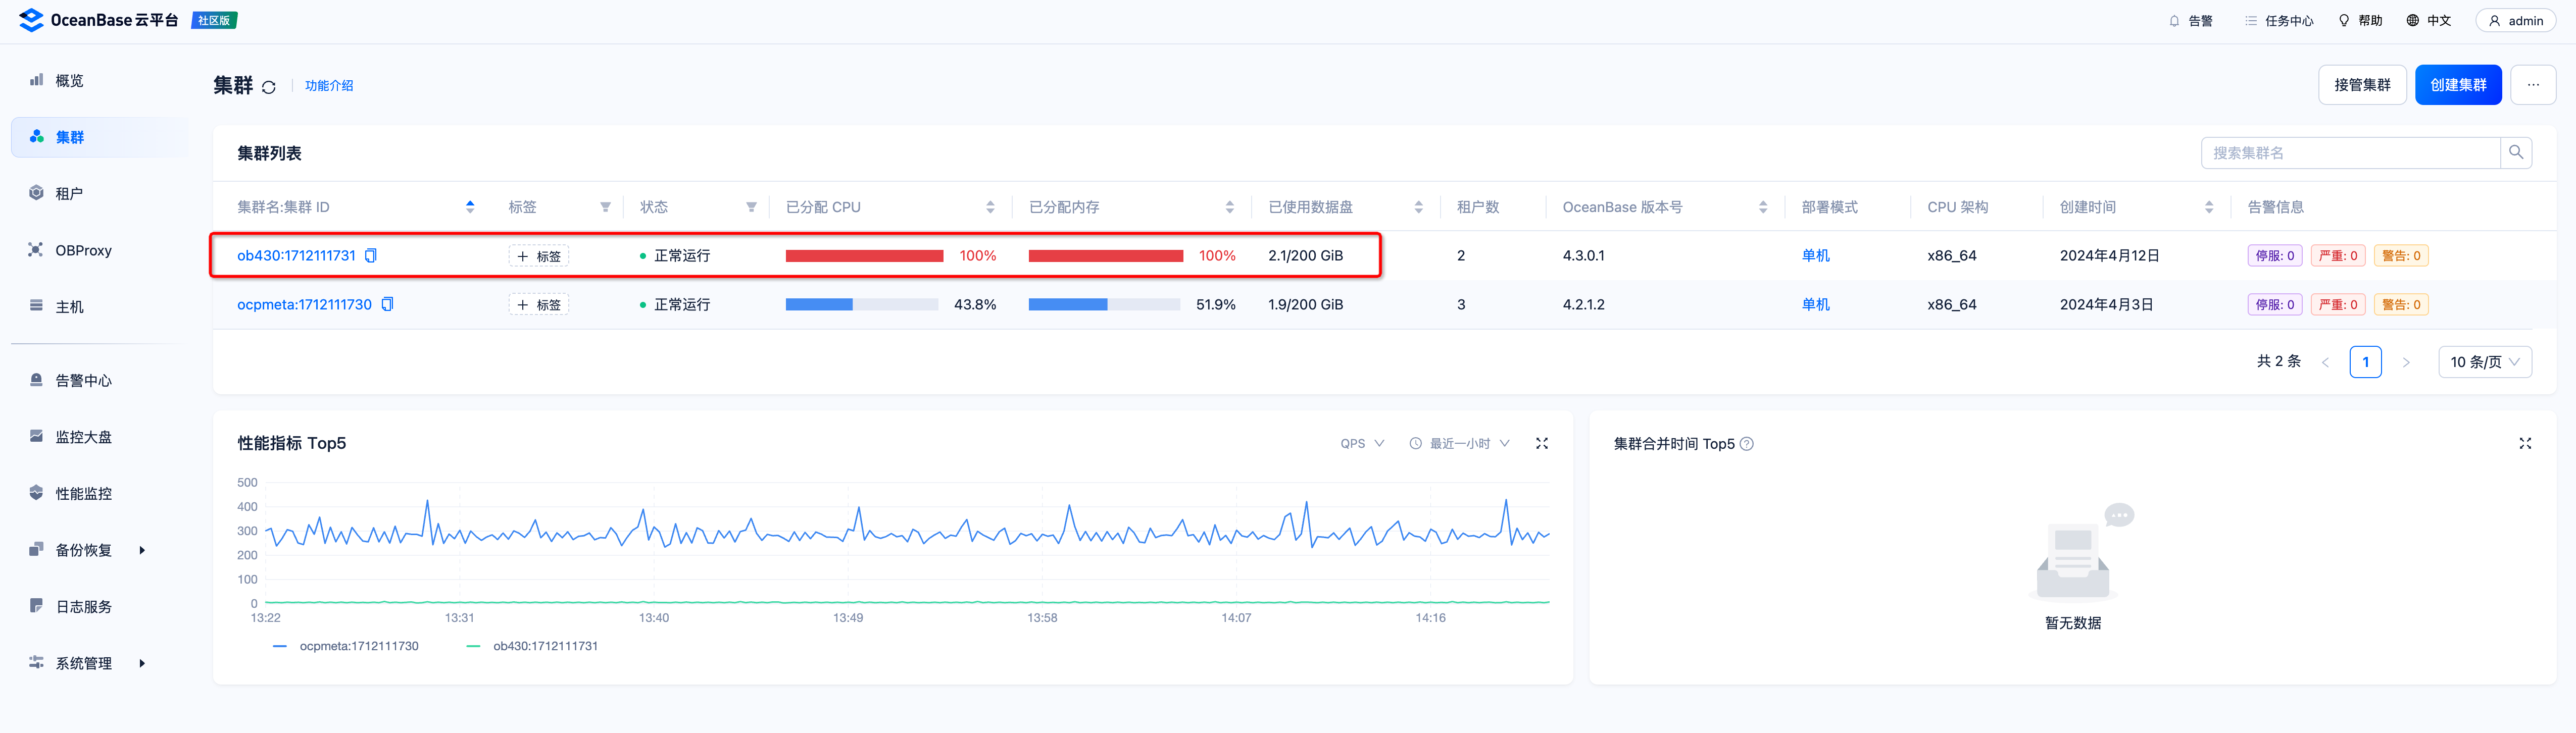Open the 标签 column filter icon
The image size is (2576, 733).
click(x=605, y=207)
